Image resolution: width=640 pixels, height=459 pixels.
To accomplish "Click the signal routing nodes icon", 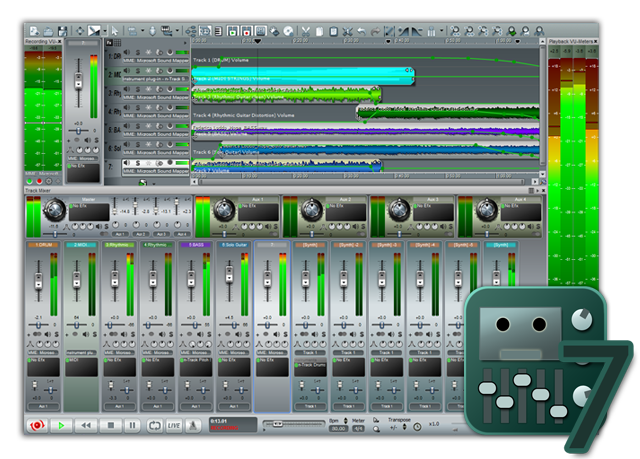I will click(191, 31).
